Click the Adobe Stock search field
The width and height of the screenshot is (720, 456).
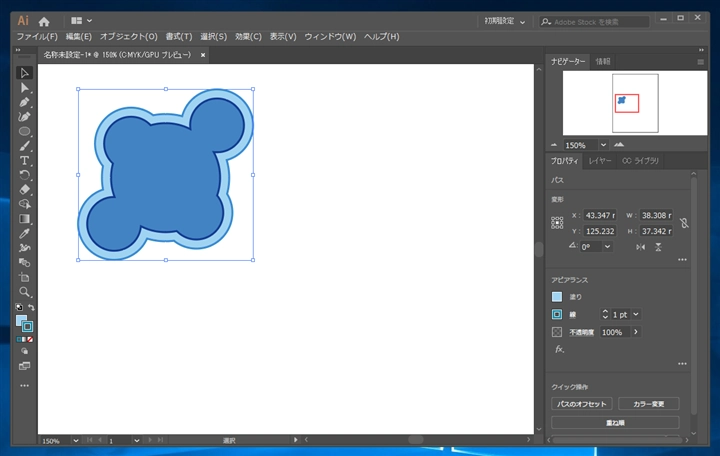tap(595, 22)
